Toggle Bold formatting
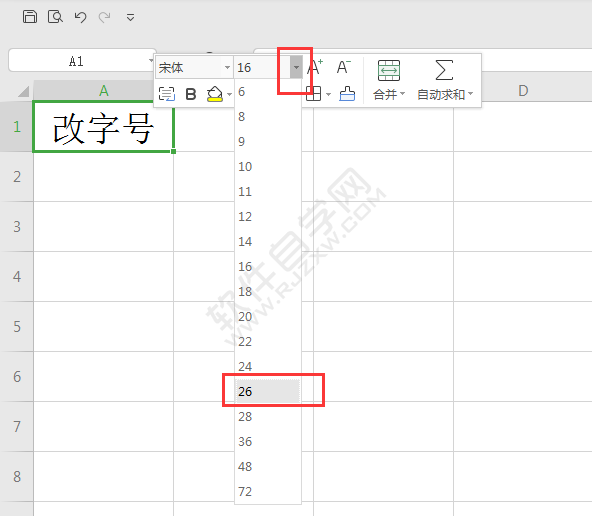This screenshot has width=592, height=516. pos(191,94)
